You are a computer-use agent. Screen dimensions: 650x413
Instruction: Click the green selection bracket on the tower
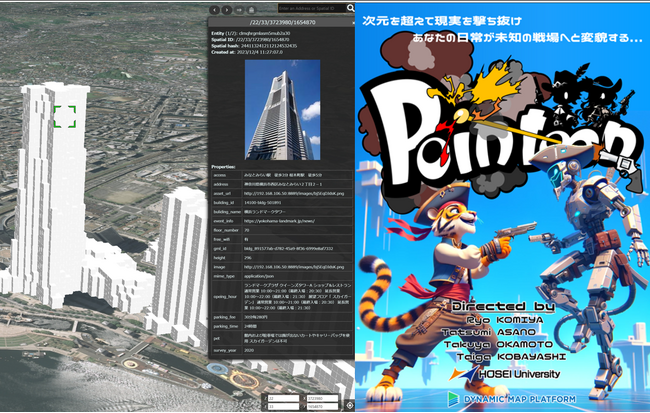click(x=65, y=117)
